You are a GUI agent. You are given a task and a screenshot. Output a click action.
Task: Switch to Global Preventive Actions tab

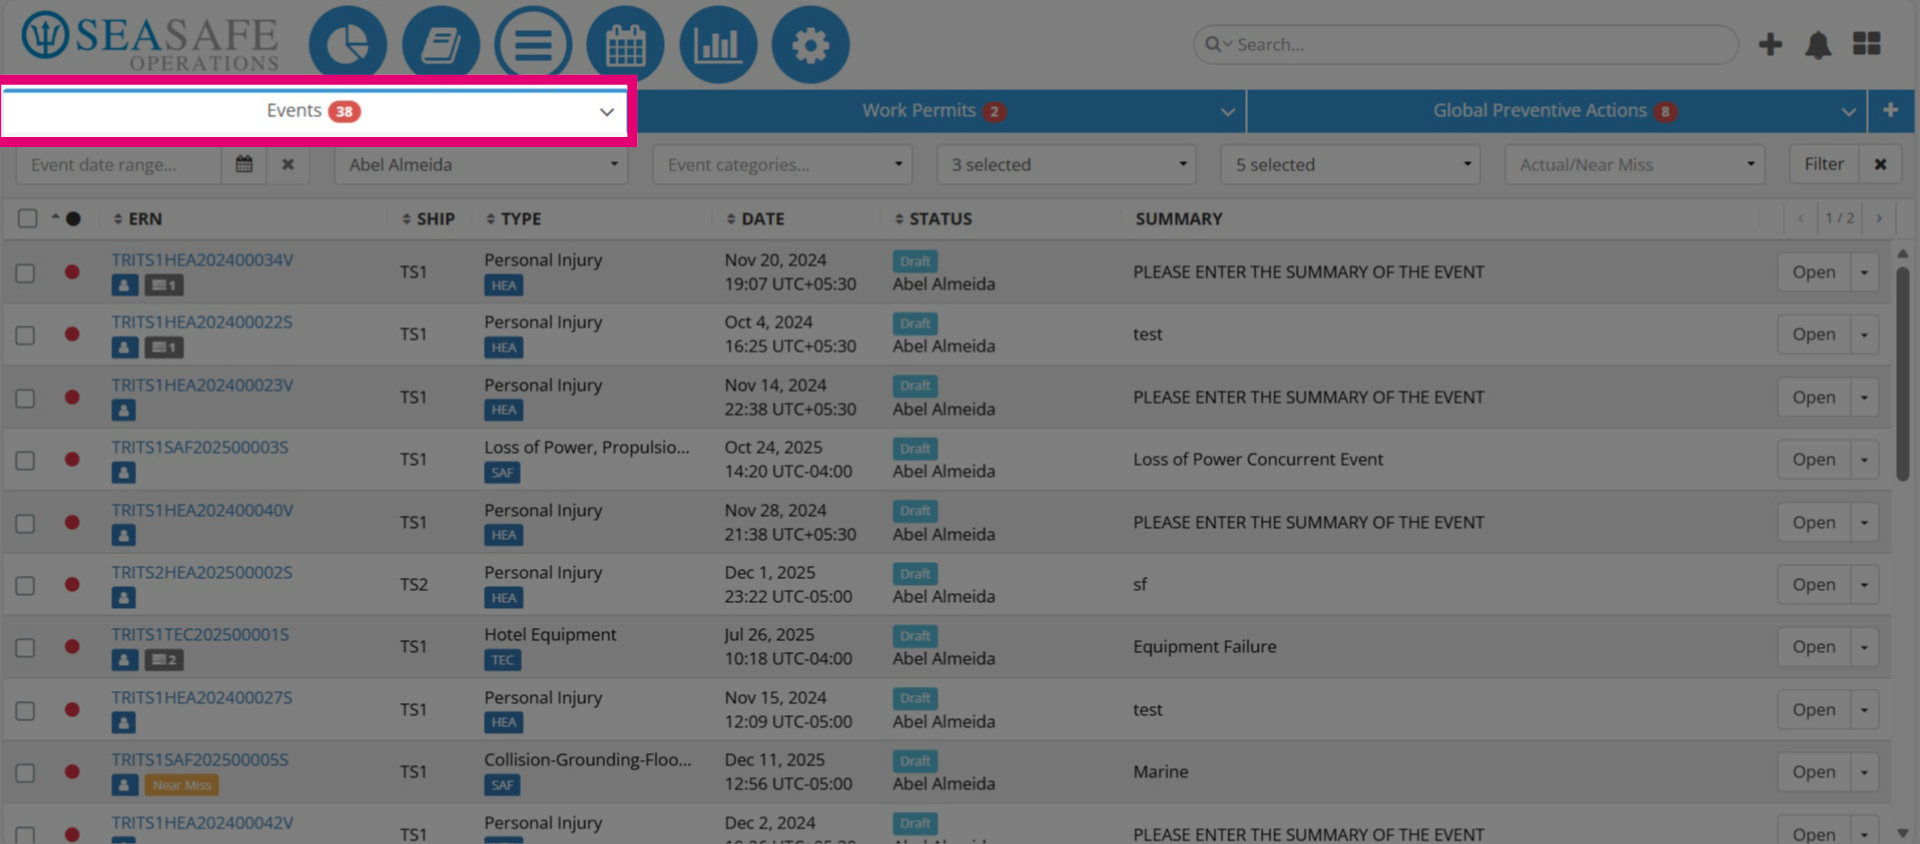point(1556,111)
